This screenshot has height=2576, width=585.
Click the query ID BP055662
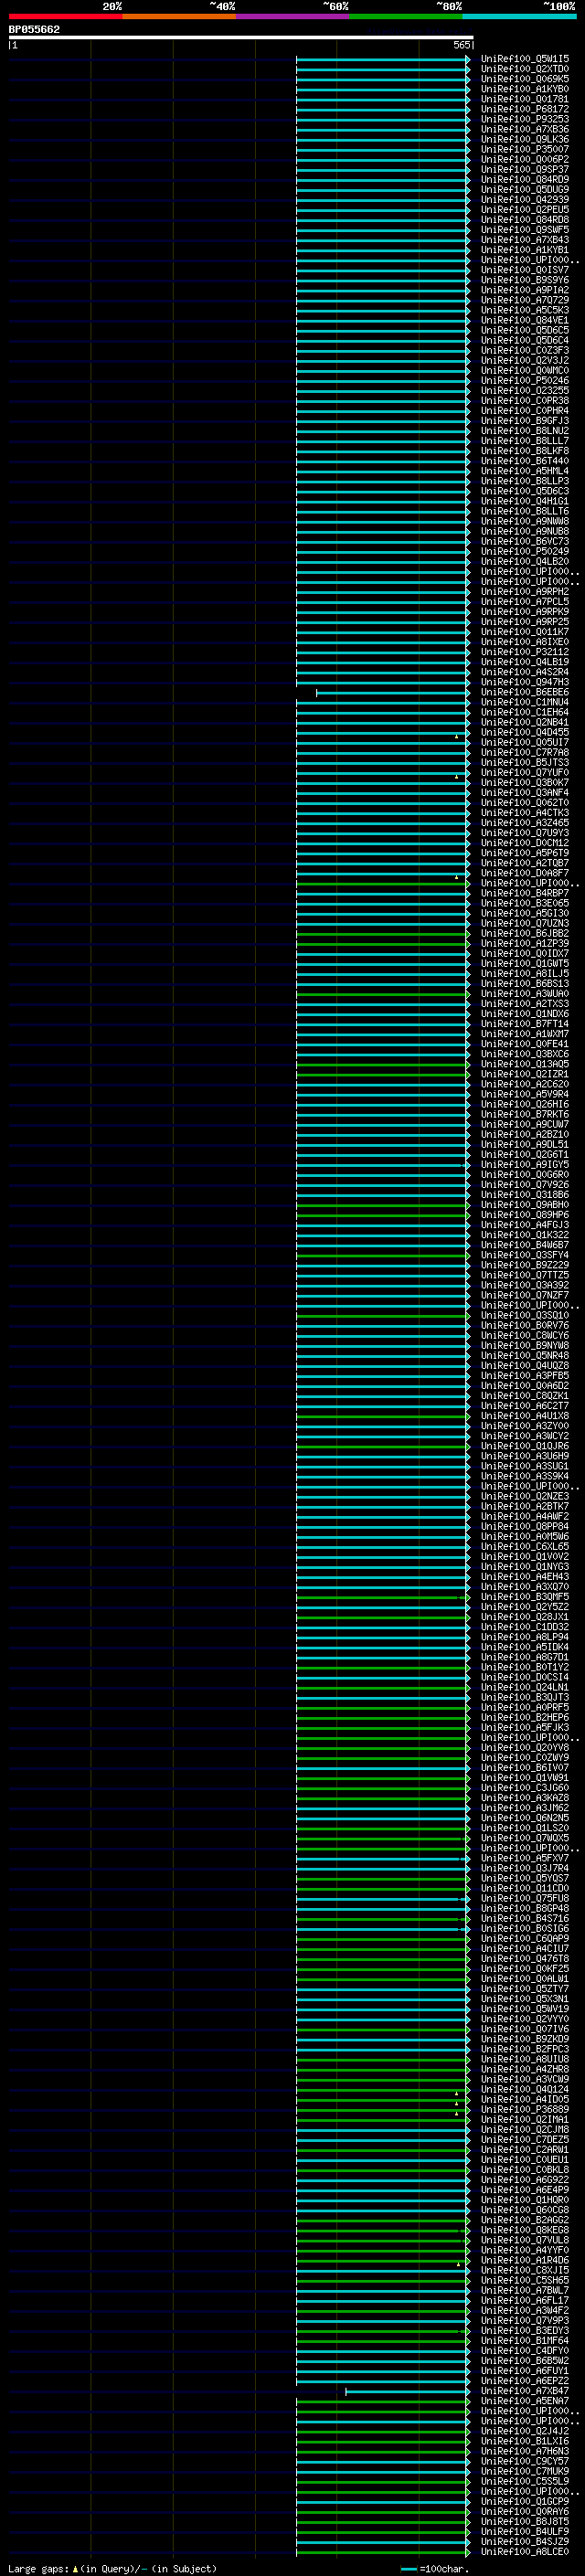(x=34, y=29)
